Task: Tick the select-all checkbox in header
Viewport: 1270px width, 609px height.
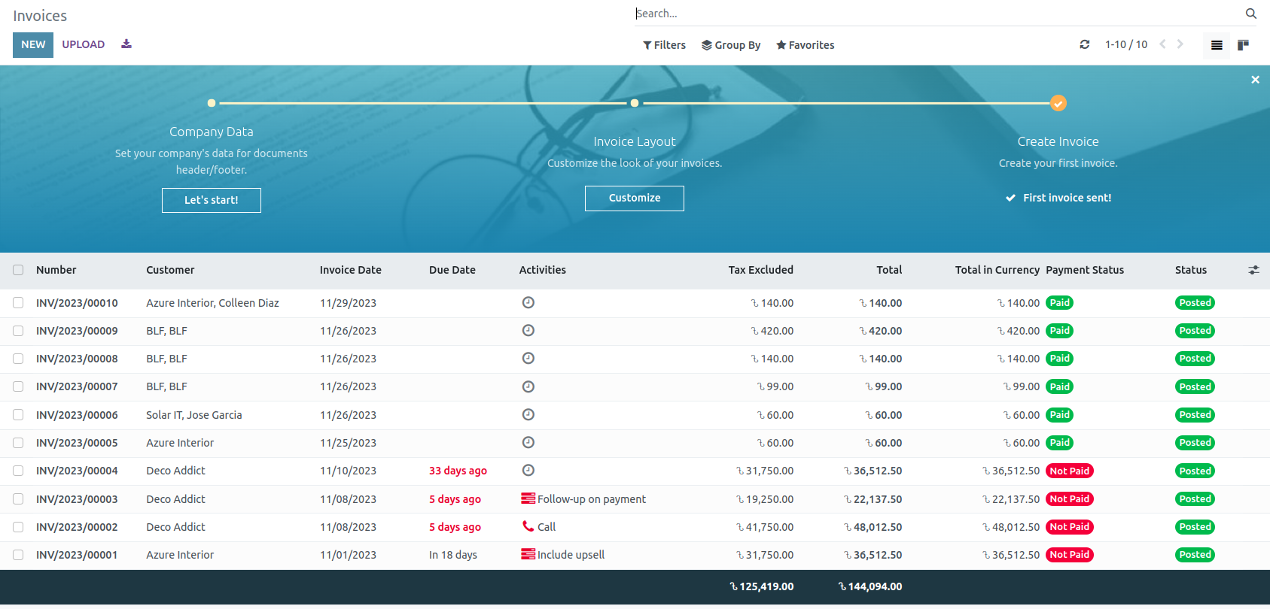Action: click(x=18, y=270)
